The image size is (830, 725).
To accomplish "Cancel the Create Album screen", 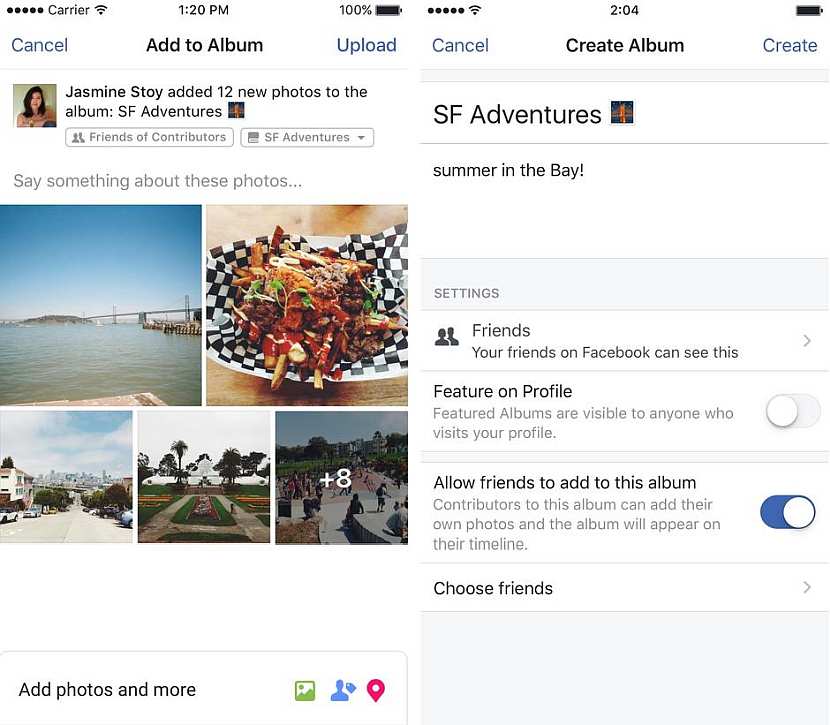I will 460,45.
